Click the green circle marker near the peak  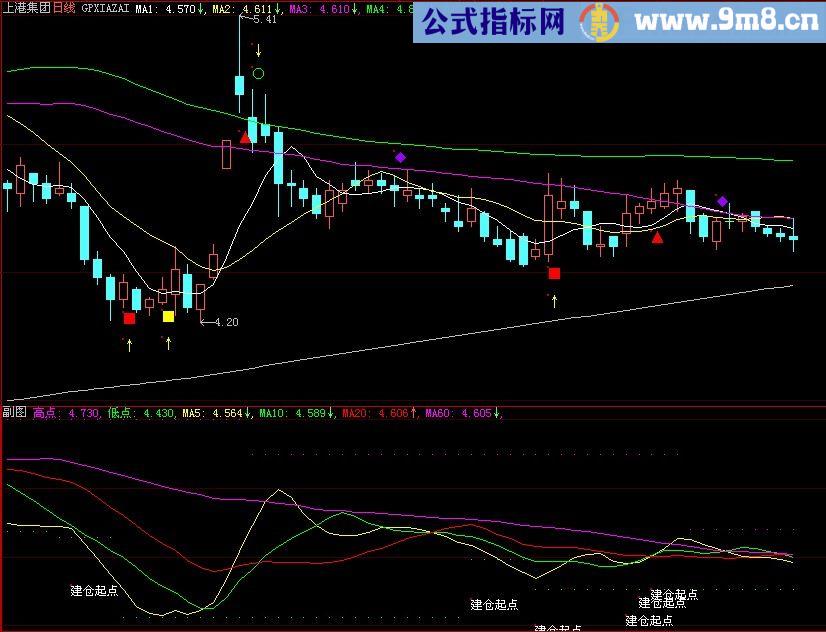pyautogui.click(x=258, y=73)
